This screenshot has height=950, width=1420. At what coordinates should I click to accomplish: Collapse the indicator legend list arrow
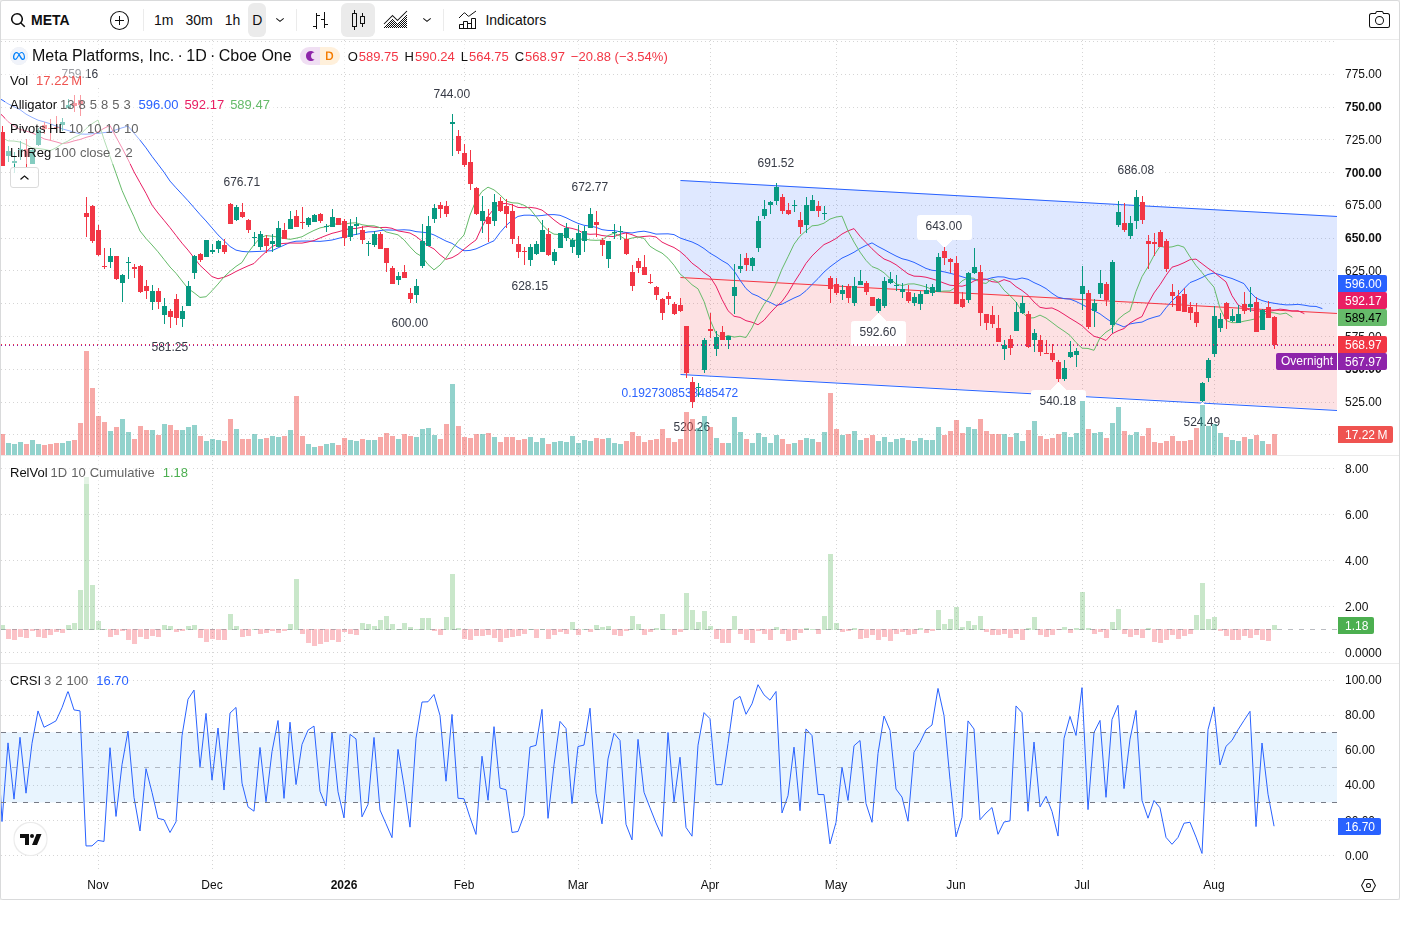[x=24, y=177]
